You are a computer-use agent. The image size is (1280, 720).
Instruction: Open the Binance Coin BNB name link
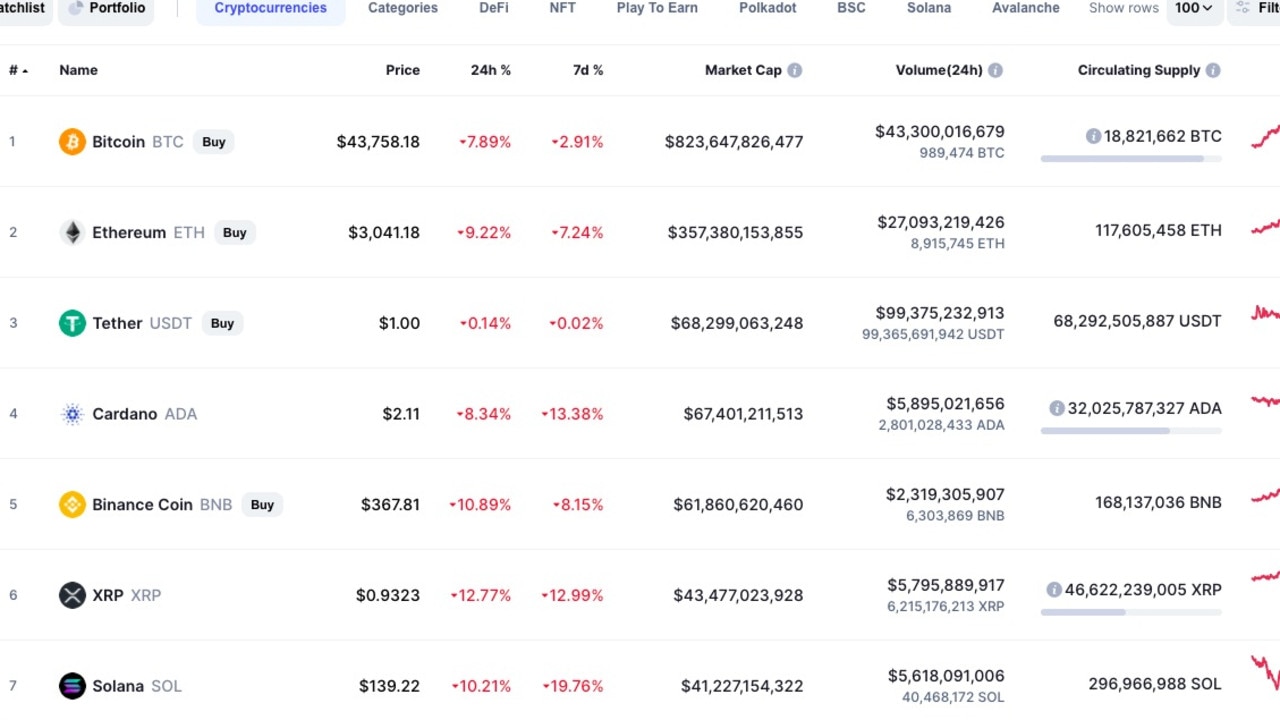[162, 505]
